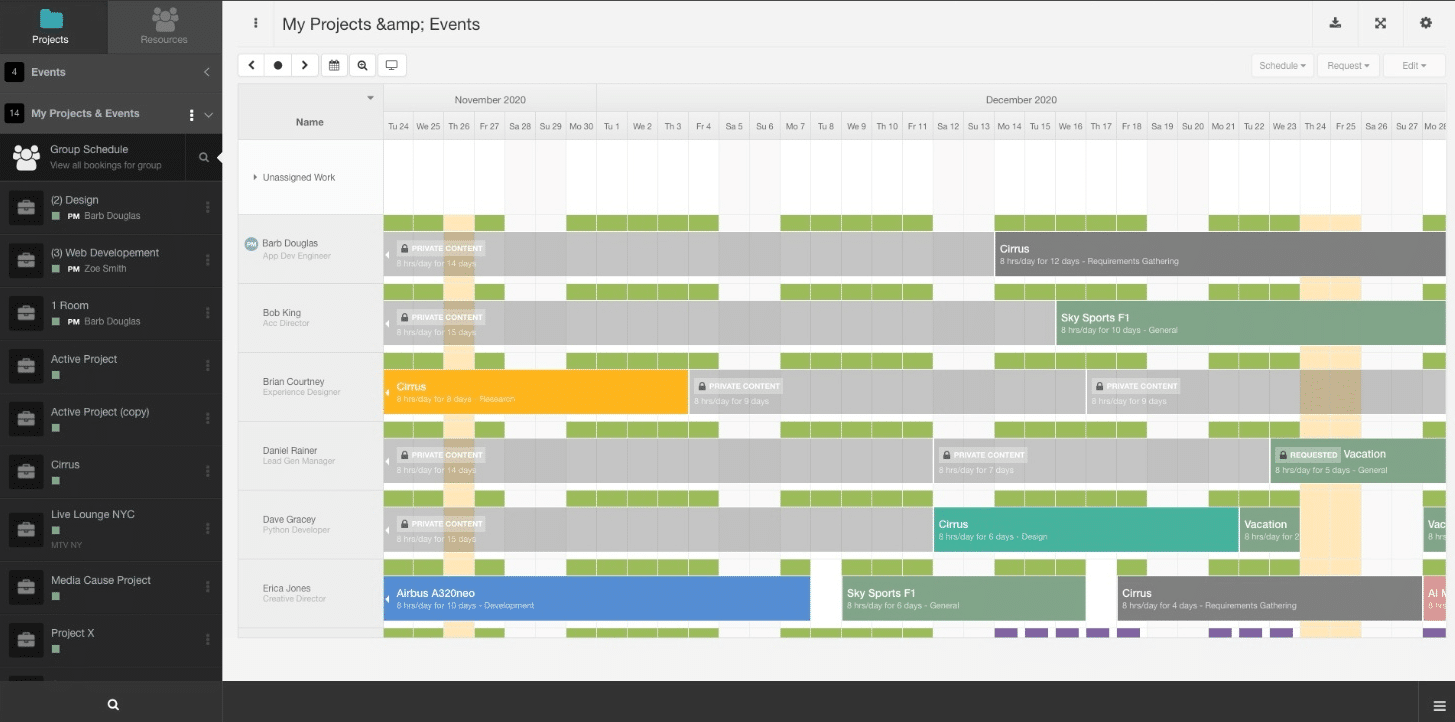This screenshot has height=722, width=1455.
Task: Click the download export icon top right
Action: click(x=1335, y=22)
